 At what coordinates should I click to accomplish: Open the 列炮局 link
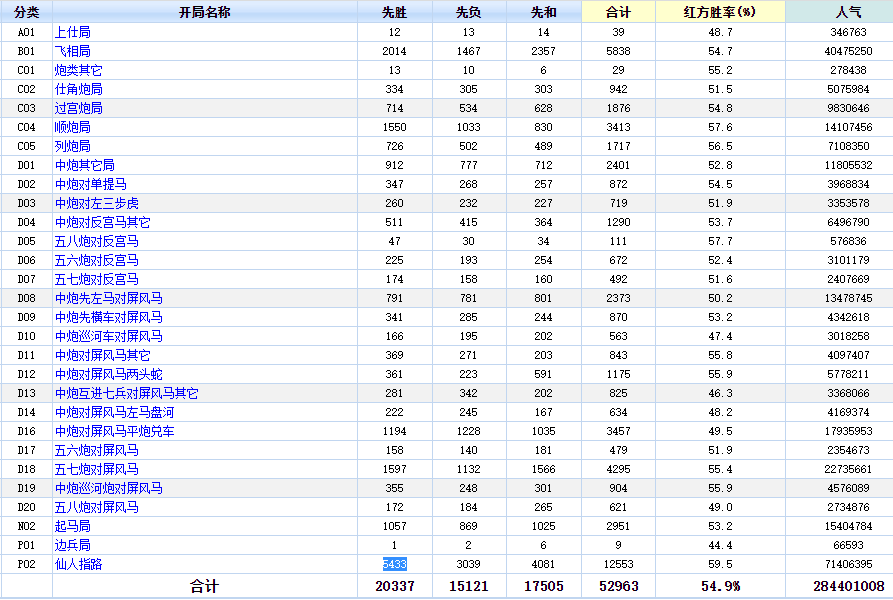point(72,146)
